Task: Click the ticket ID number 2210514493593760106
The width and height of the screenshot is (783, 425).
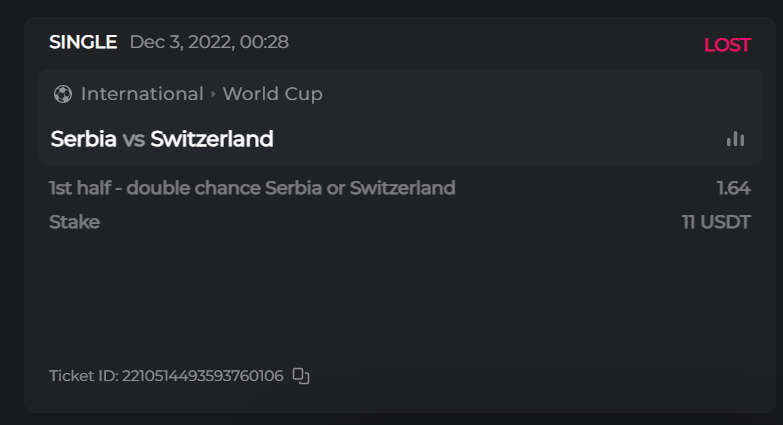Action: (203, 376)
